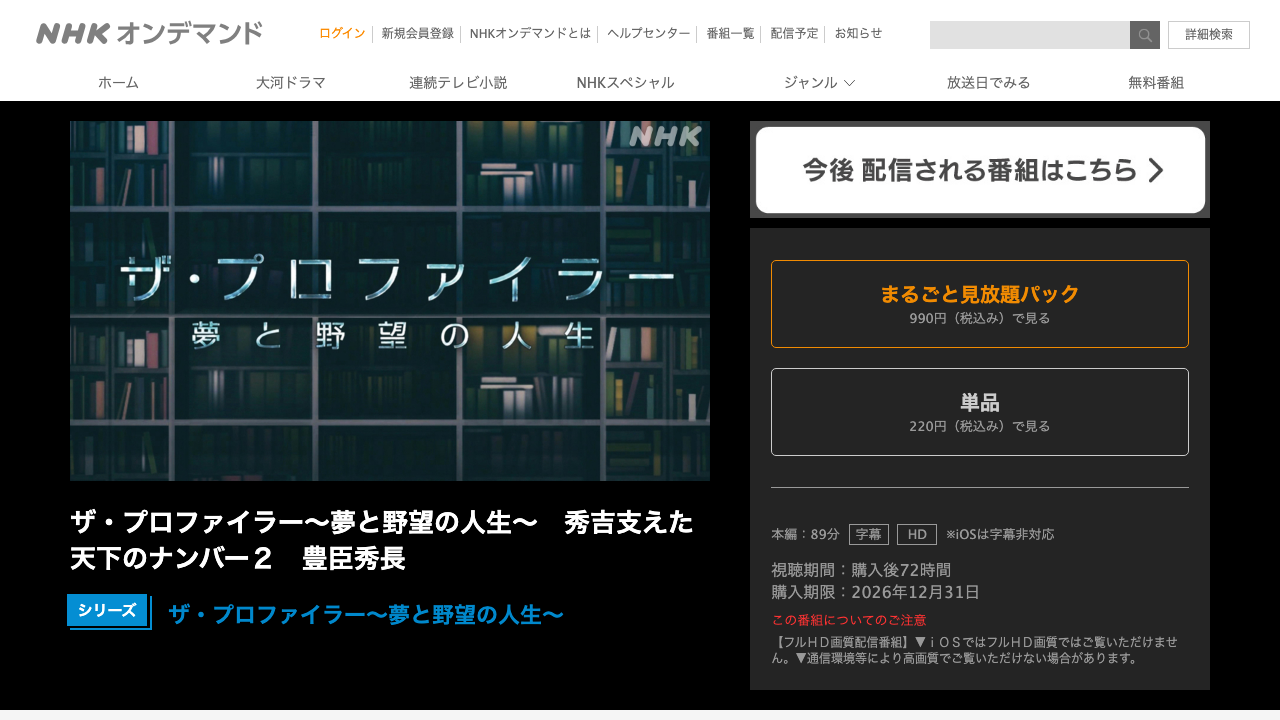
Task: Select NHKスペシャル menu item
Action: pyautogui.click(x=626, y=82)
